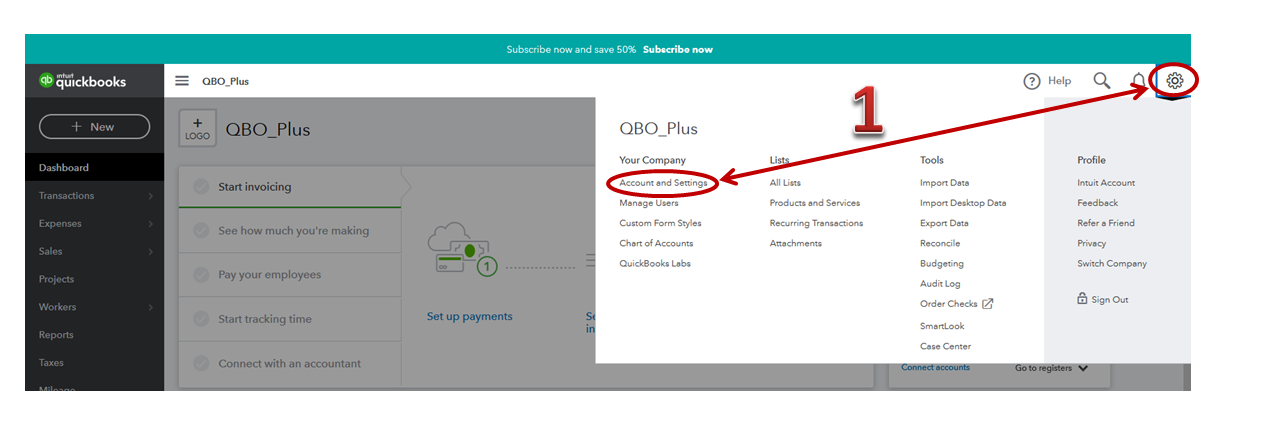Click the notifications bell icon
Screen dimensions: 1274x440
(1138, 81)
